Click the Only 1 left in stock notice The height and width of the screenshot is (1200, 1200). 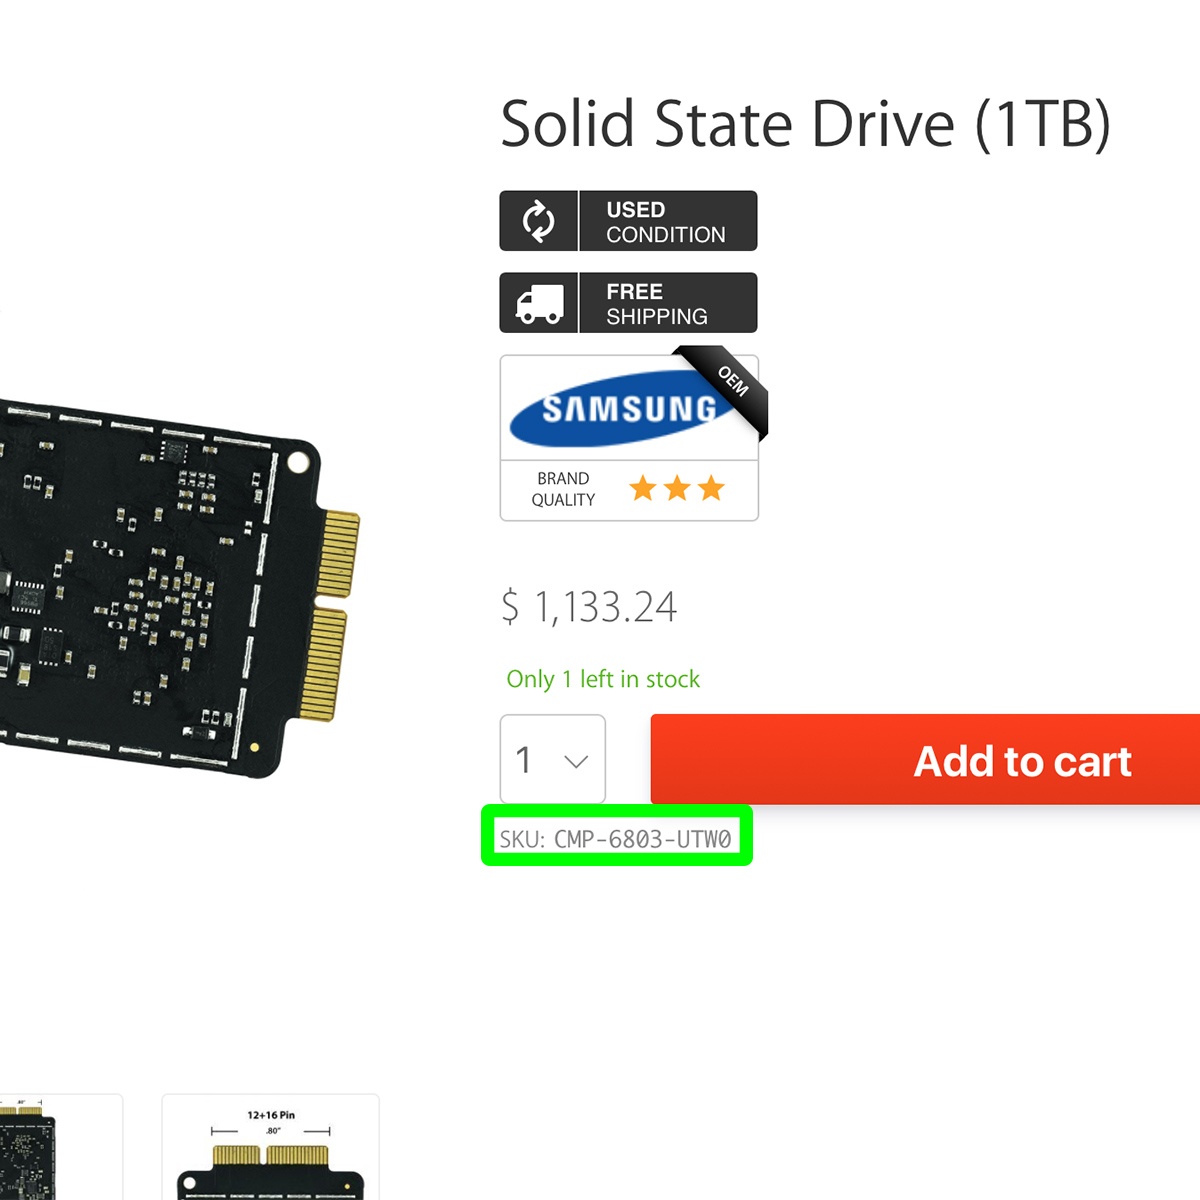pos(603,679)
